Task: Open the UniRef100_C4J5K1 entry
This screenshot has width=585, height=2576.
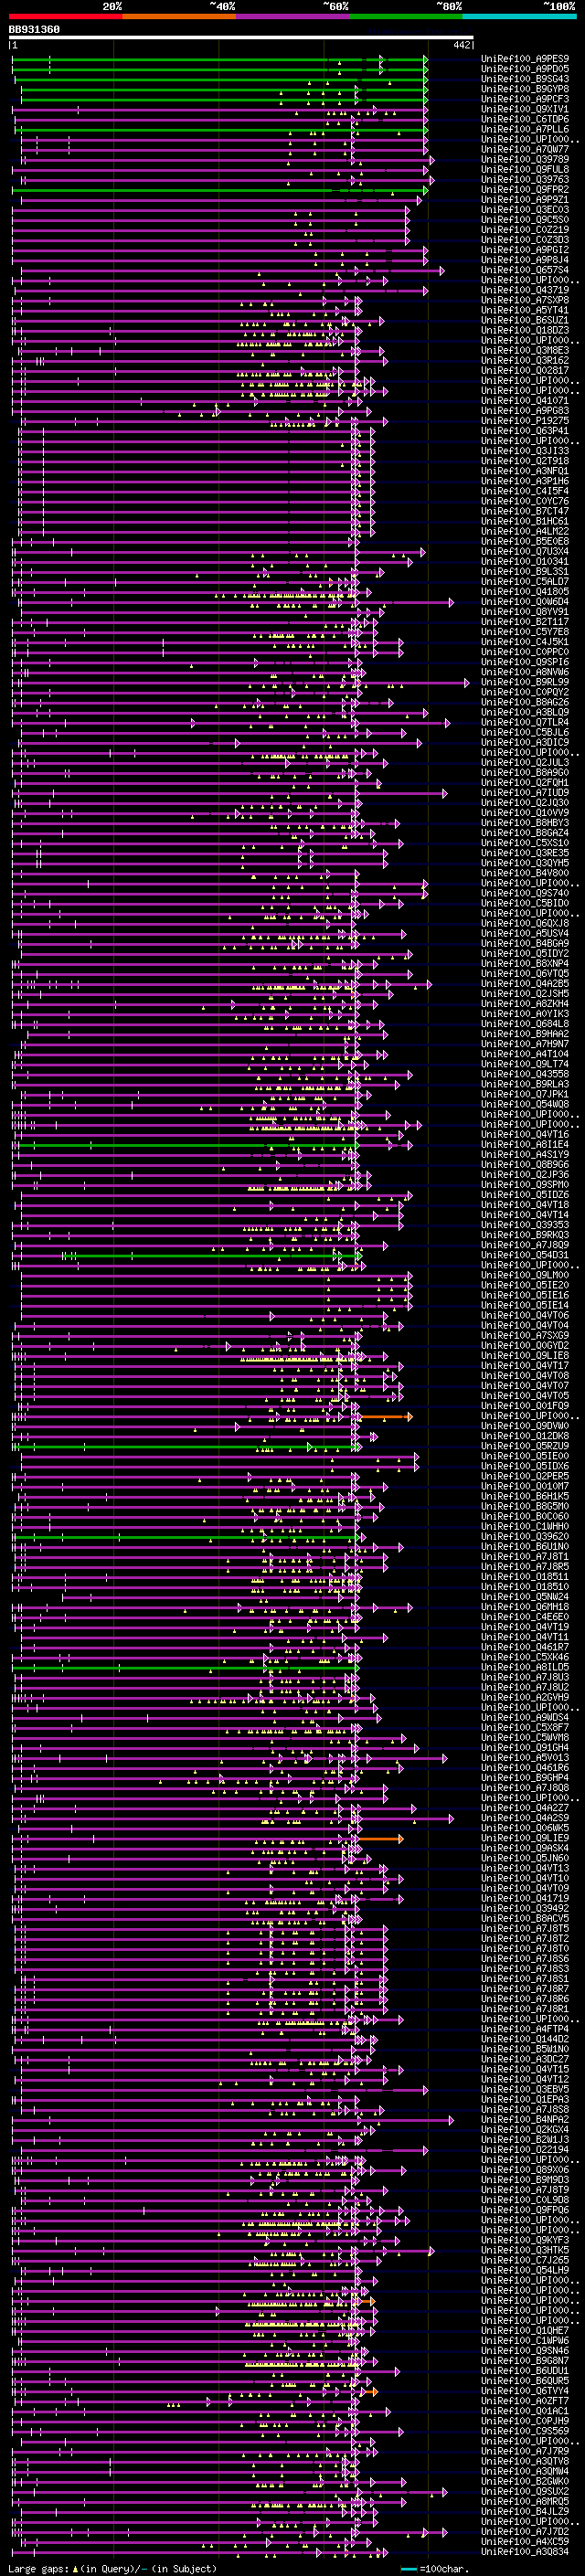Action: tap(525, 642)
